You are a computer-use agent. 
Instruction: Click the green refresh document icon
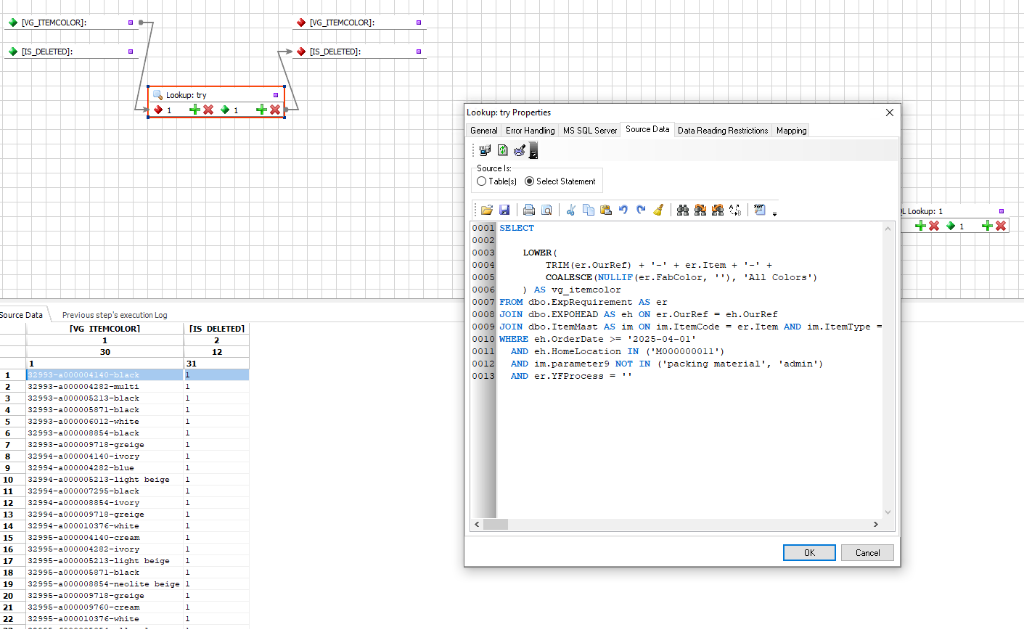click(502, 151)
